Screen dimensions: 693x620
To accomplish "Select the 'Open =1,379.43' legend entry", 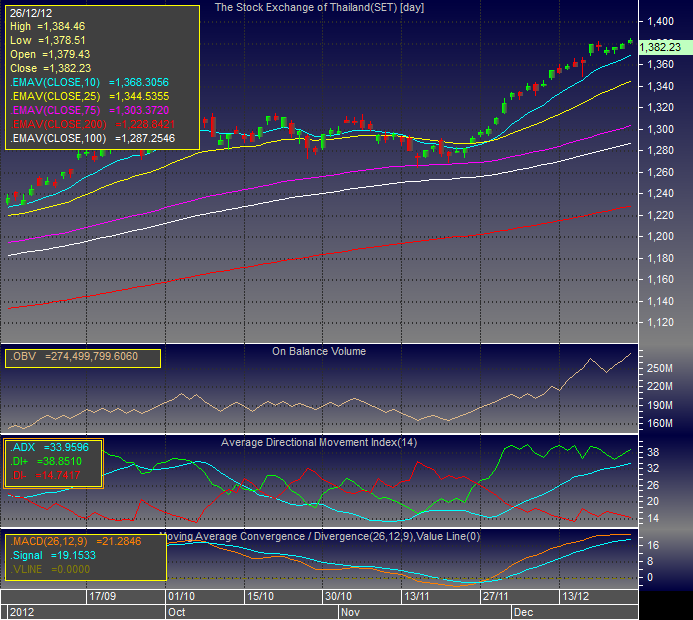I will (x=50, y=54).
